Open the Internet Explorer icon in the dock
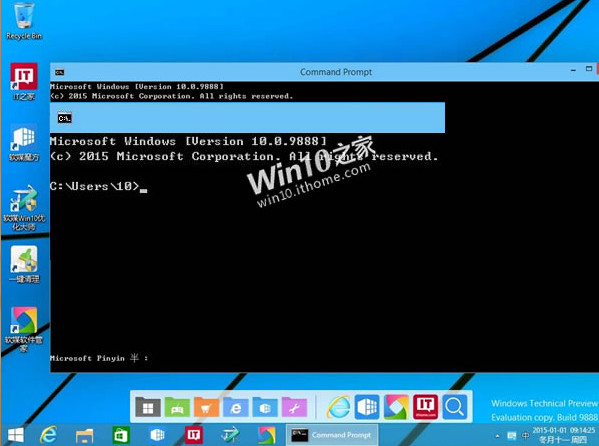Image resolution: width=599 pixels, height=446 pixels. (x=338, y=407)
